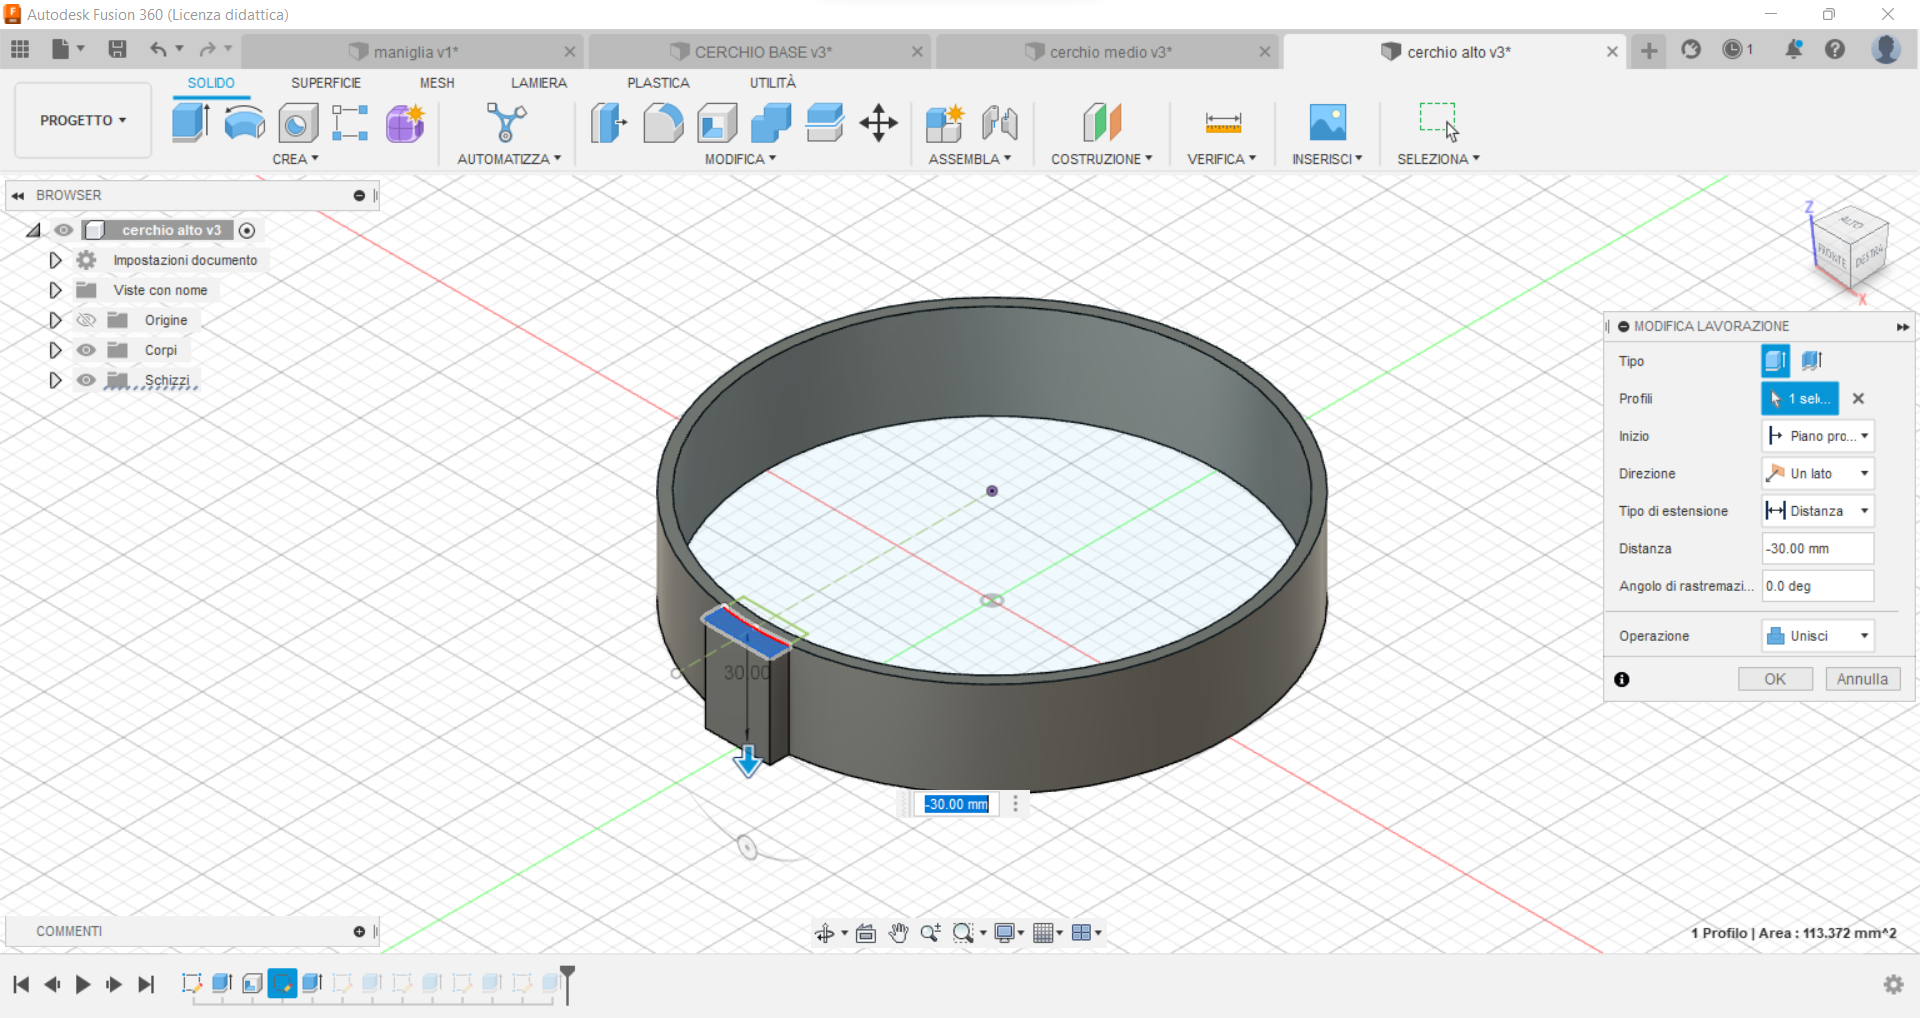1920x1018 pixels.
Task: Click the -30.00 mm distance value field
Action: (x=1816, y=548)
